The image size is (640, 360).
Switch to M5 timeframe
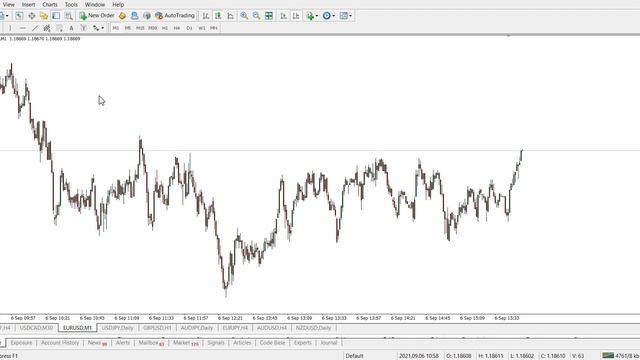pos(128,28)
